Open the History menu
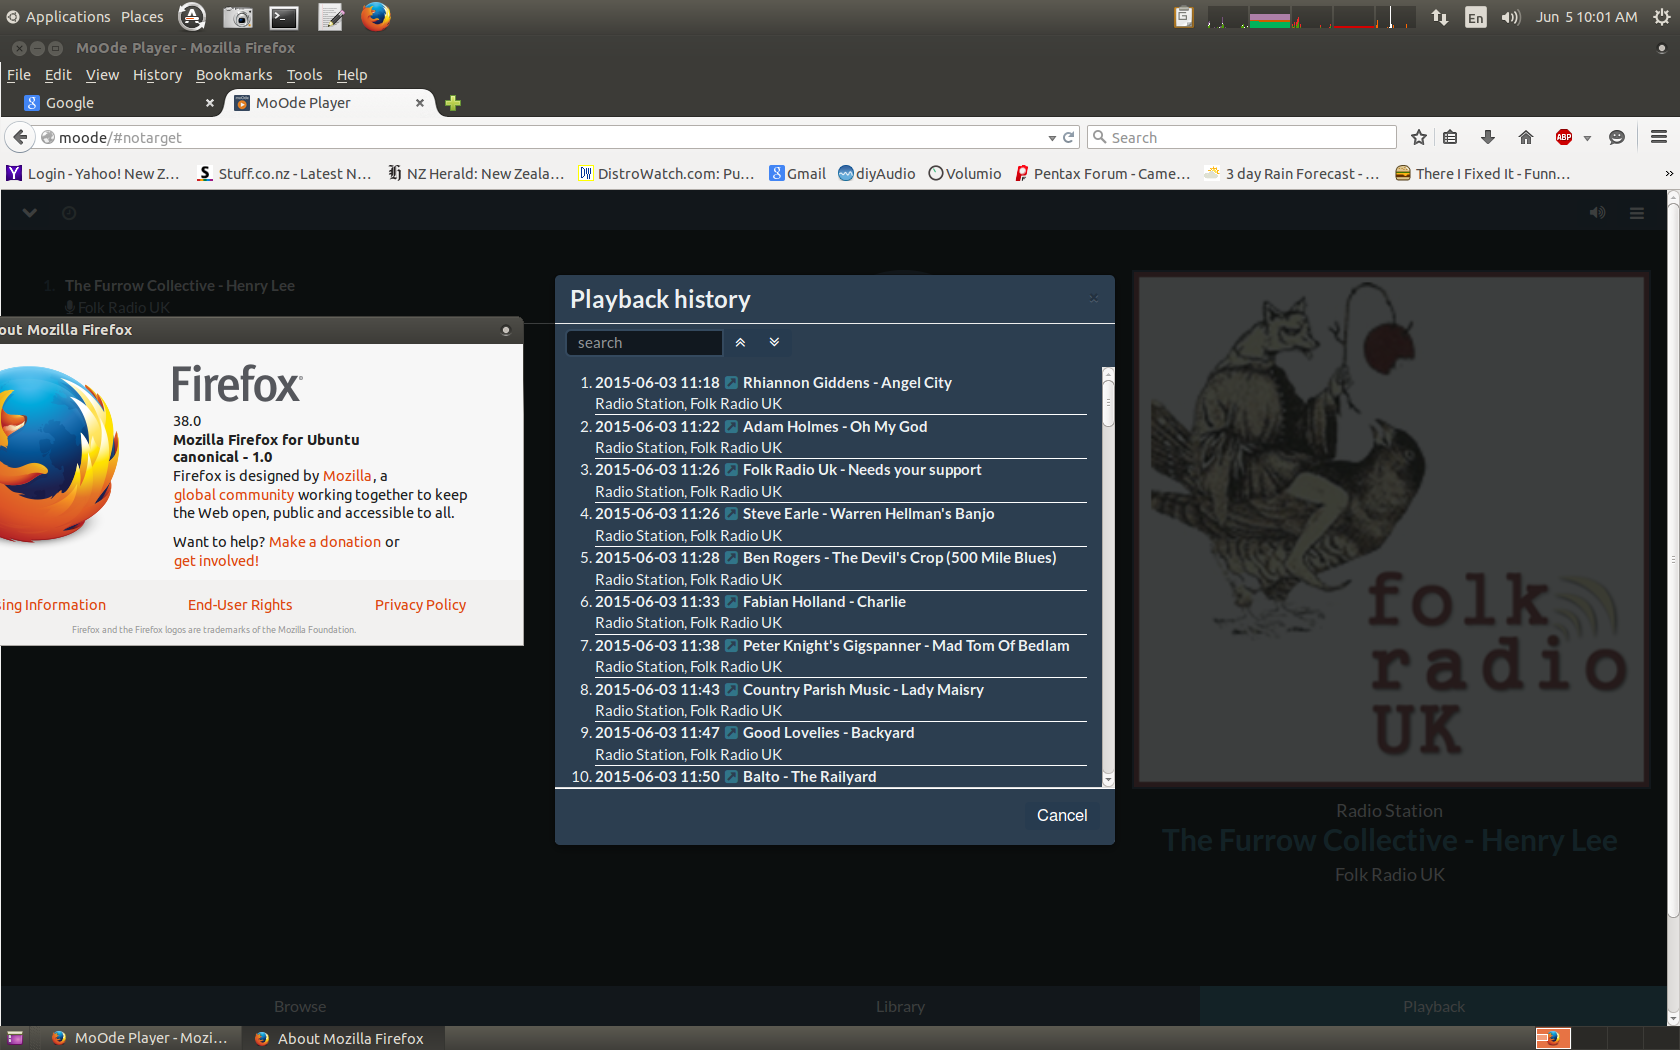This screenshot has height=1050, width=1680. pos(157,75)
